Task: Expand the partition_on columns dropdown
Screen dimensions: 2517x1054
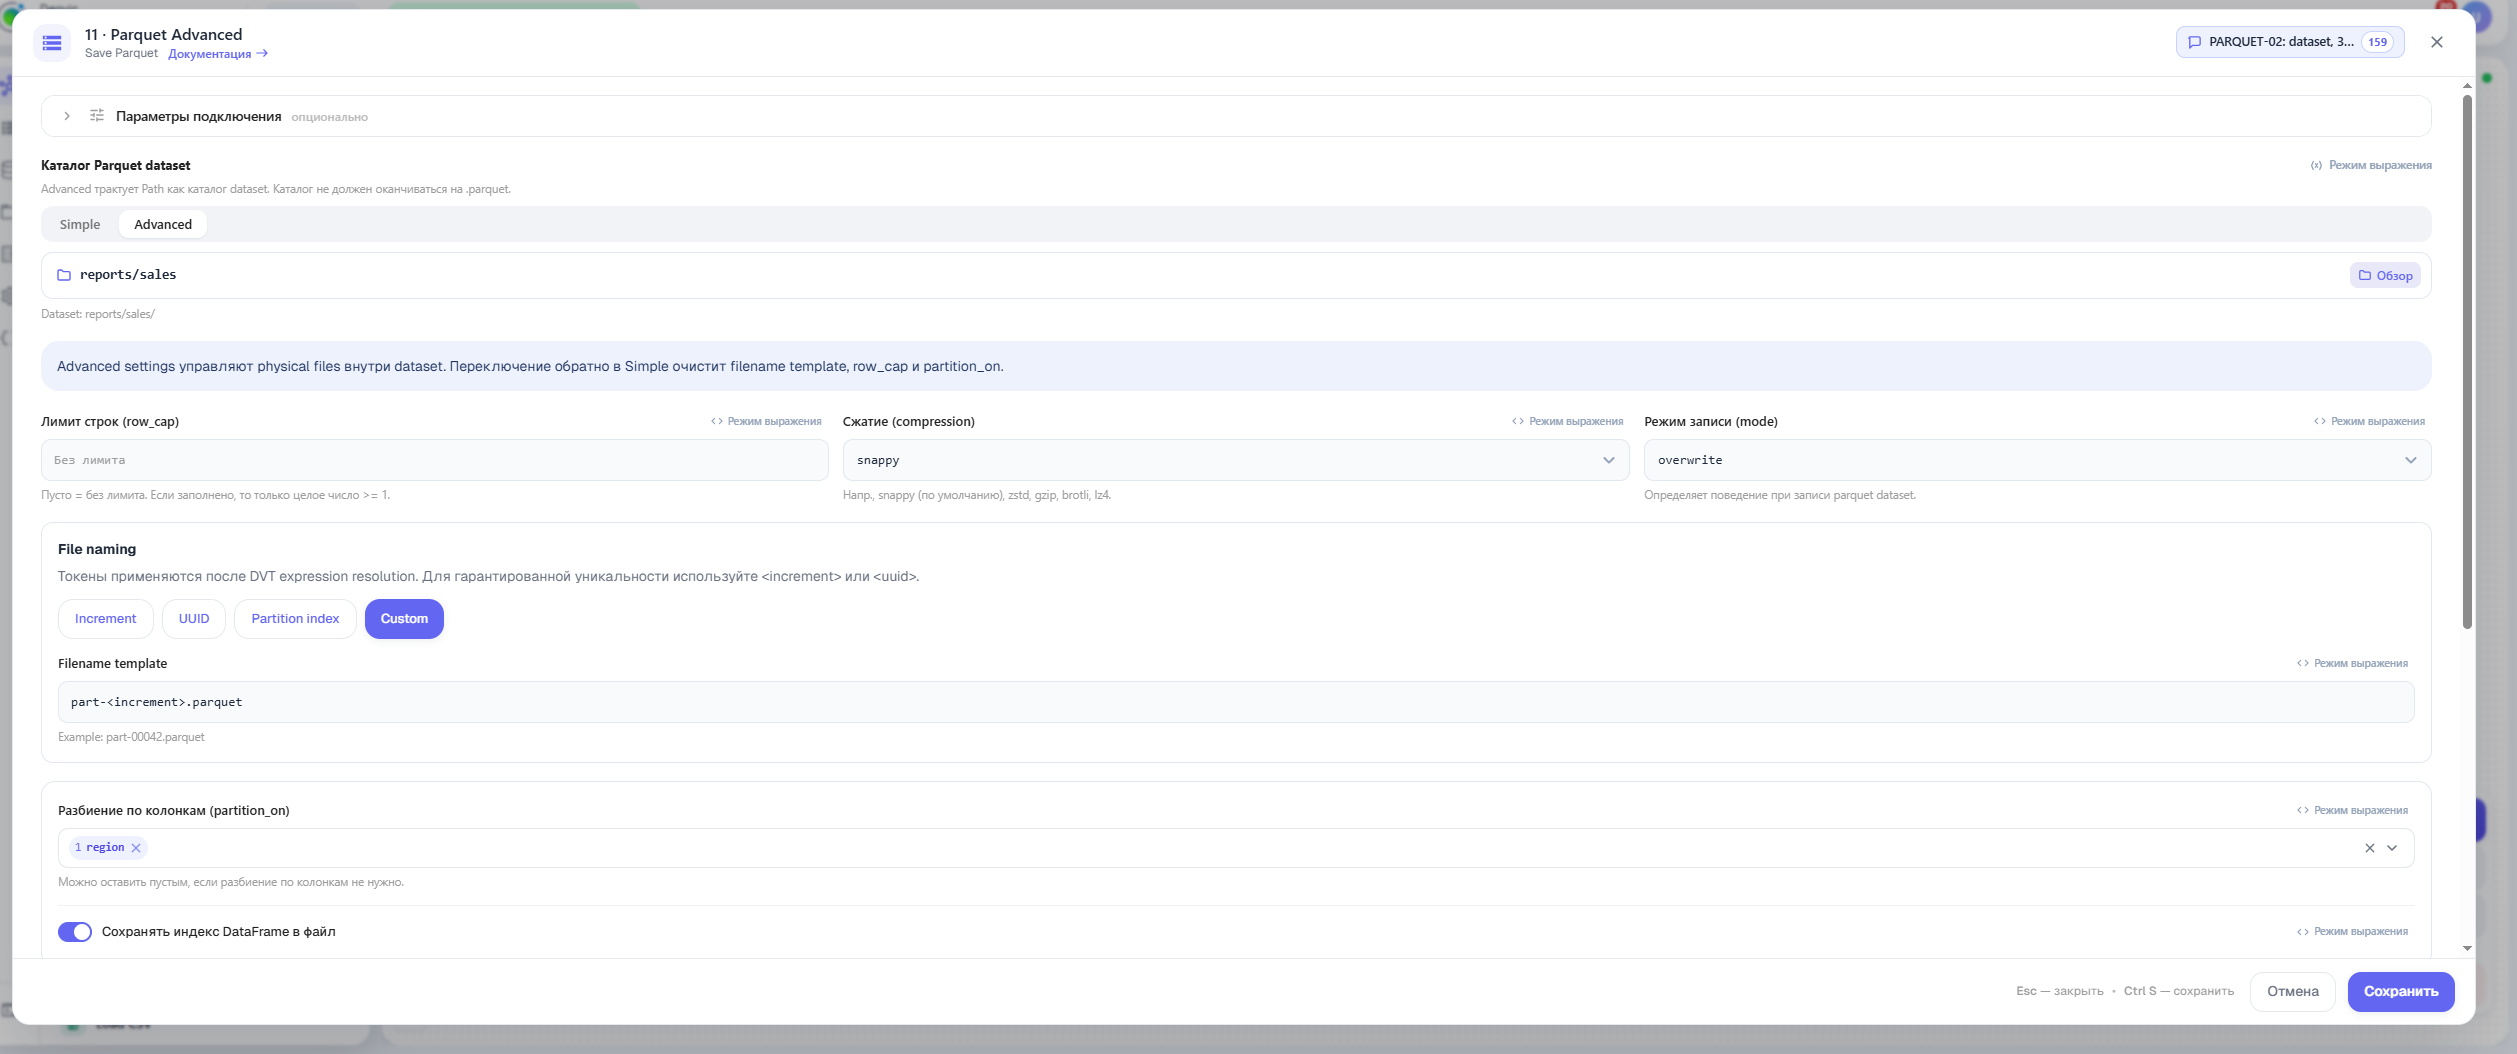Action: click(x=2392, y=848)
